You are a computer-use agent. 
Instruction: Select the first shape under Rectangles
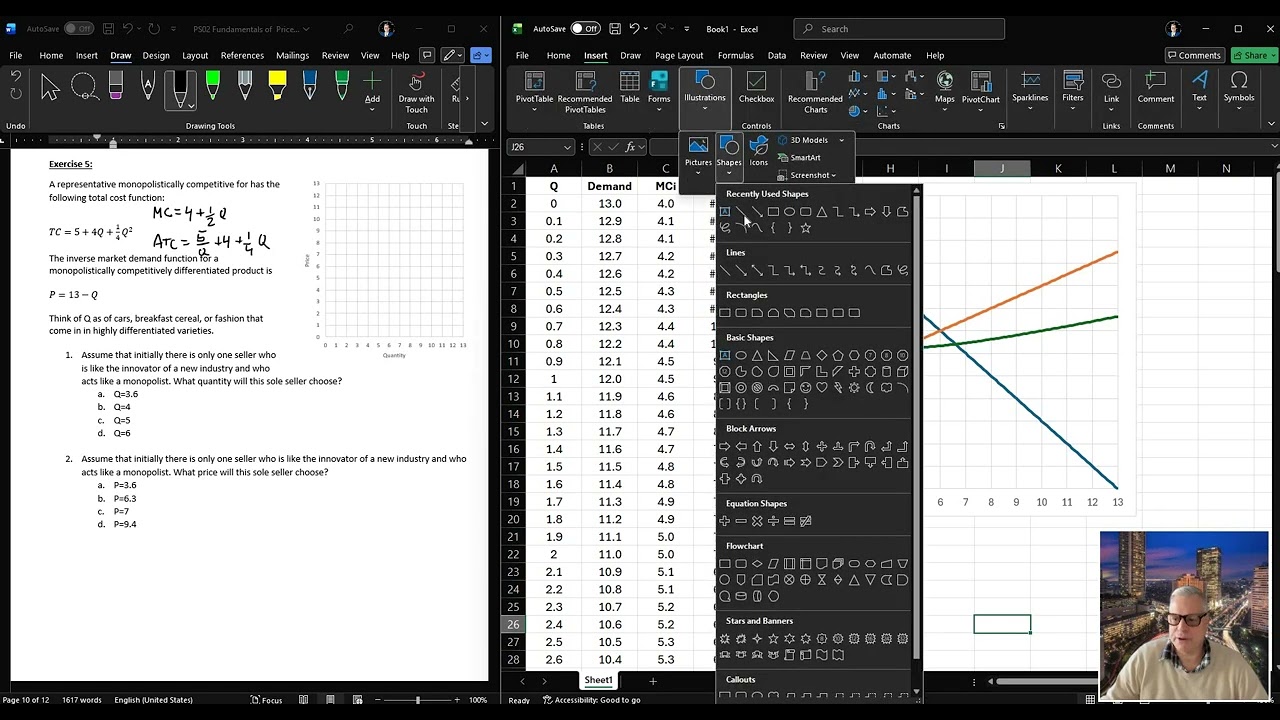coord(725,313)
